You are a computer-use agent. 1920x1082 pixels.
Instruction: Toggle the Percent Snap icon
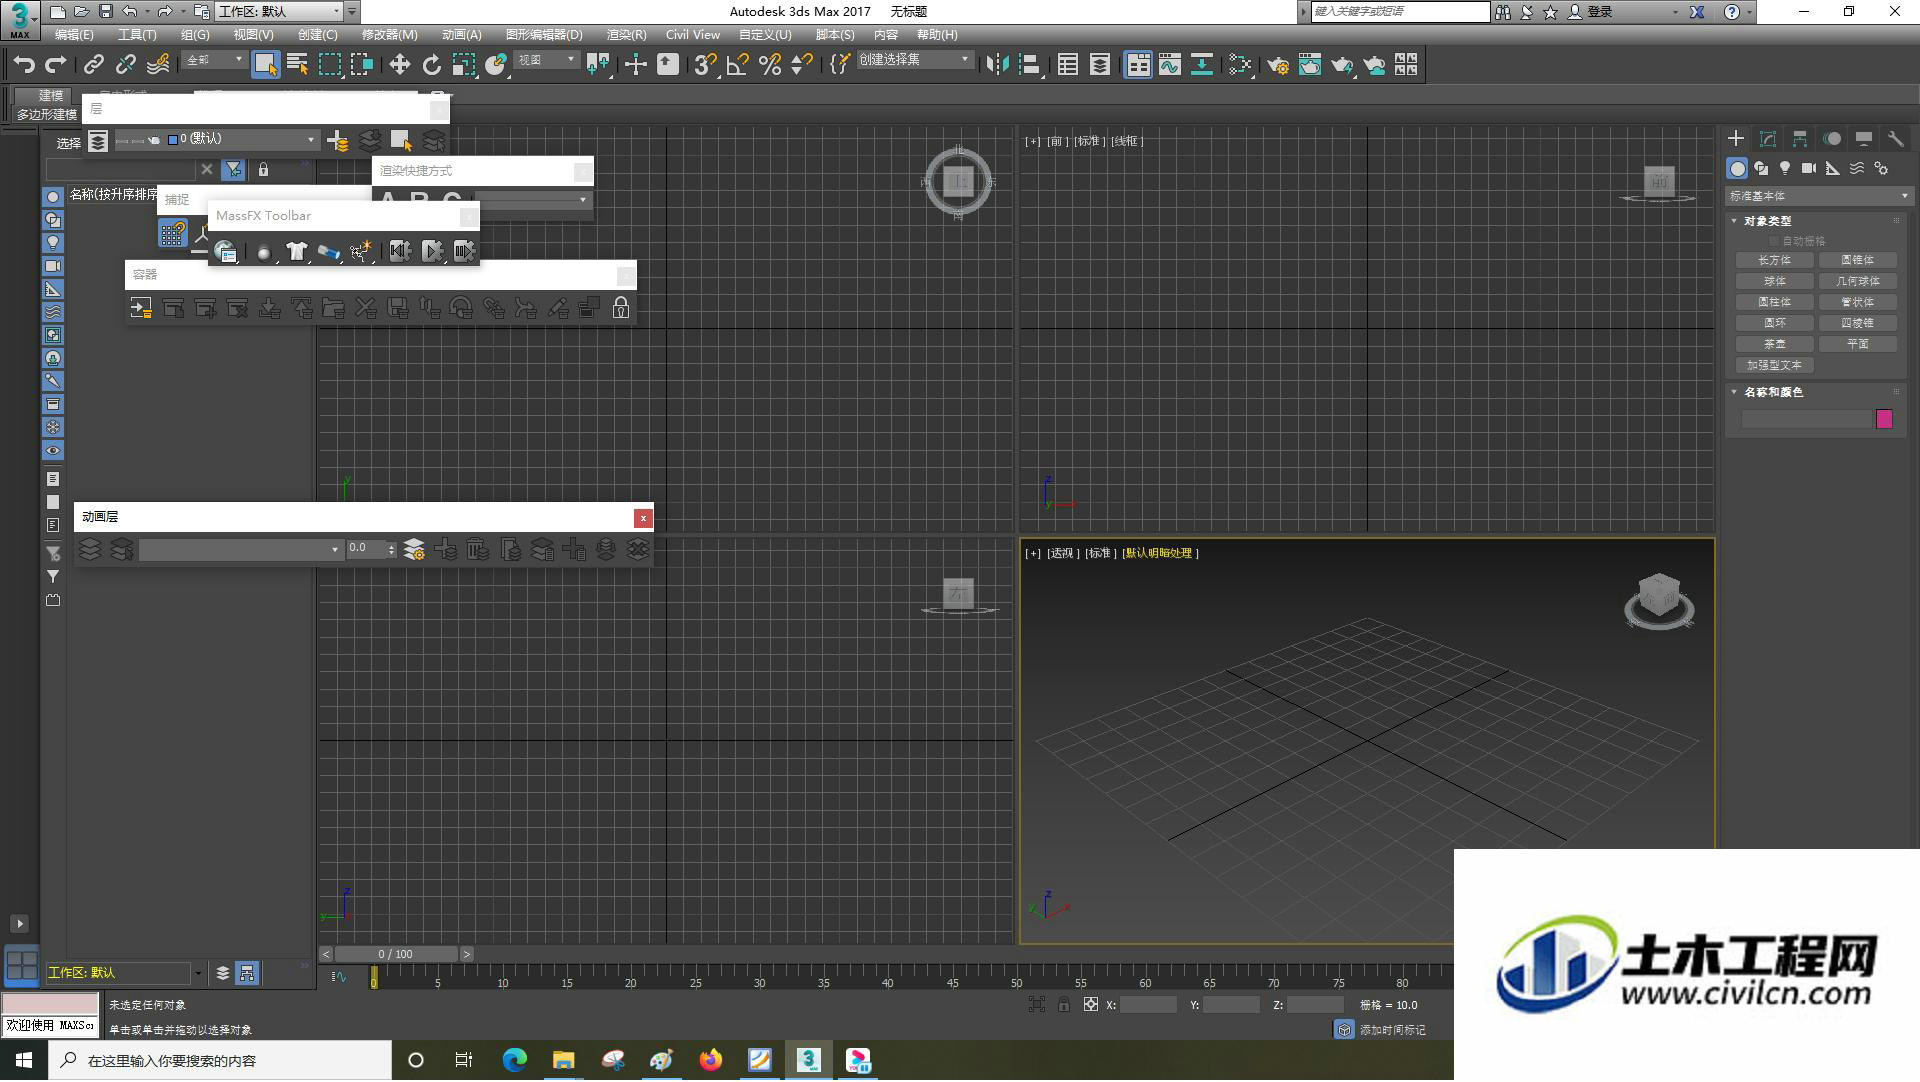coord(769,65)
